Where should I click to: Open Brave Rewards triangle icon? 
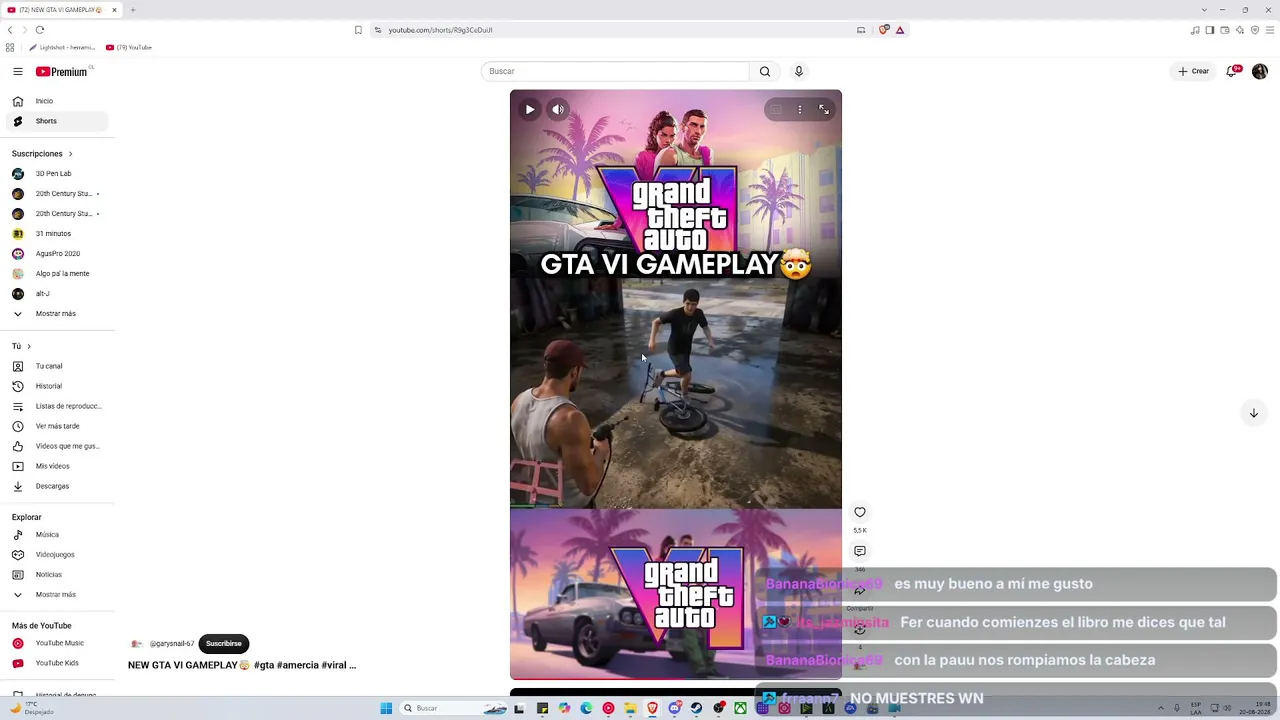click(900, 30)
